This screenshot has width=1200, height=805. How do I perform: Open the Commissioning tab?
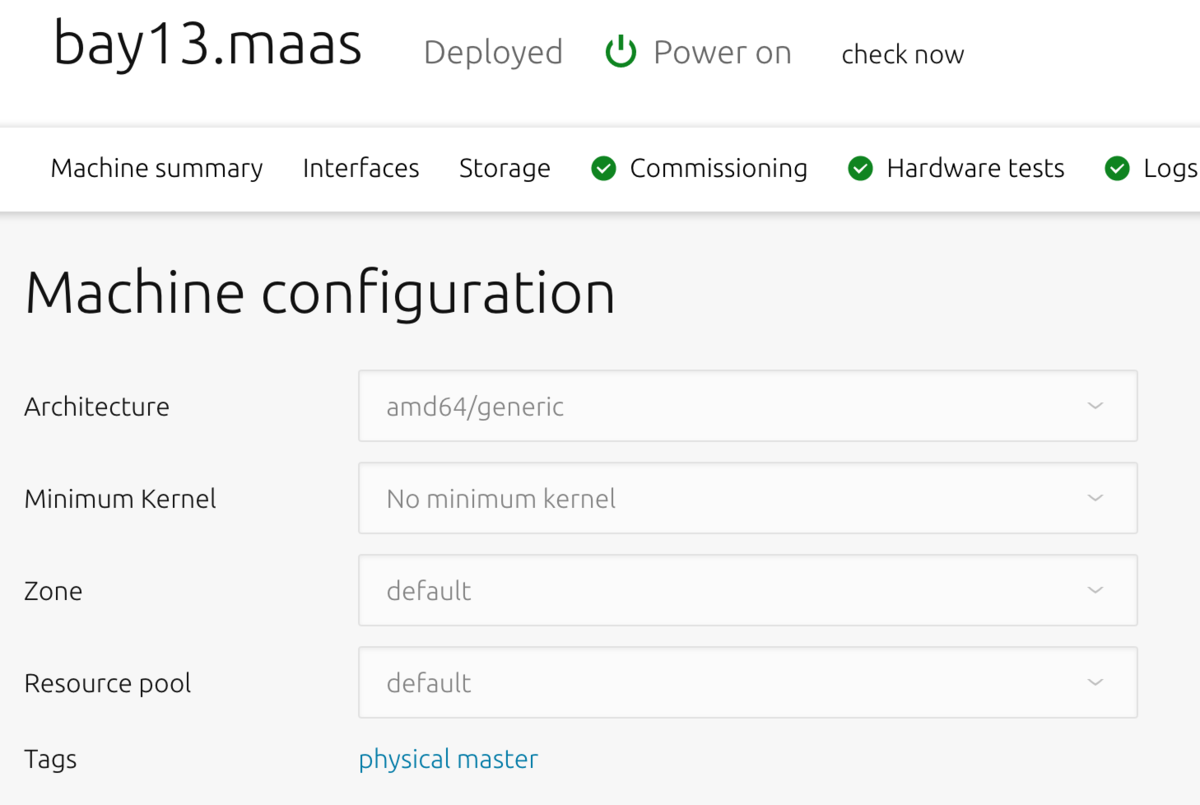coord(718,169)
